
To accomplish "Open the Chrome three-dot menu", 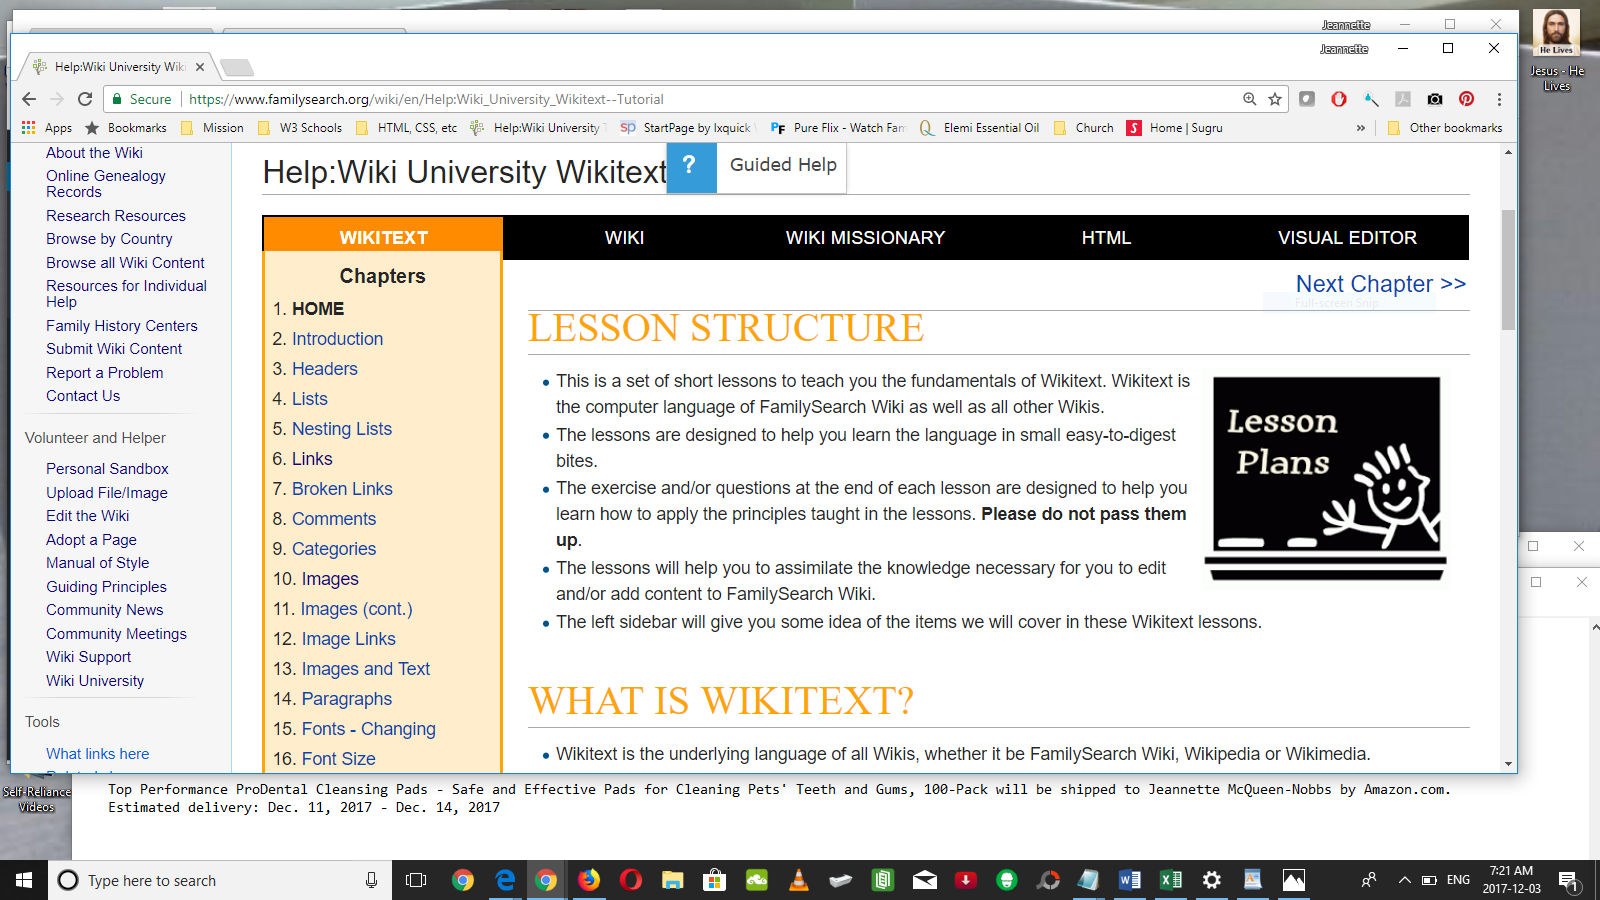I will 1499,99.
